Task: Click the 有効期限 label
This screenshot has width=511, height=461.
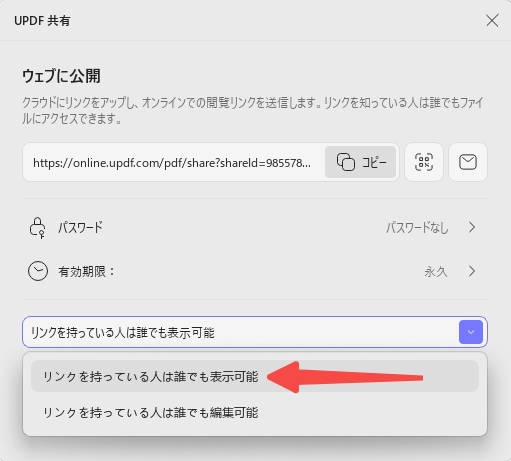Action: [86, 271]
